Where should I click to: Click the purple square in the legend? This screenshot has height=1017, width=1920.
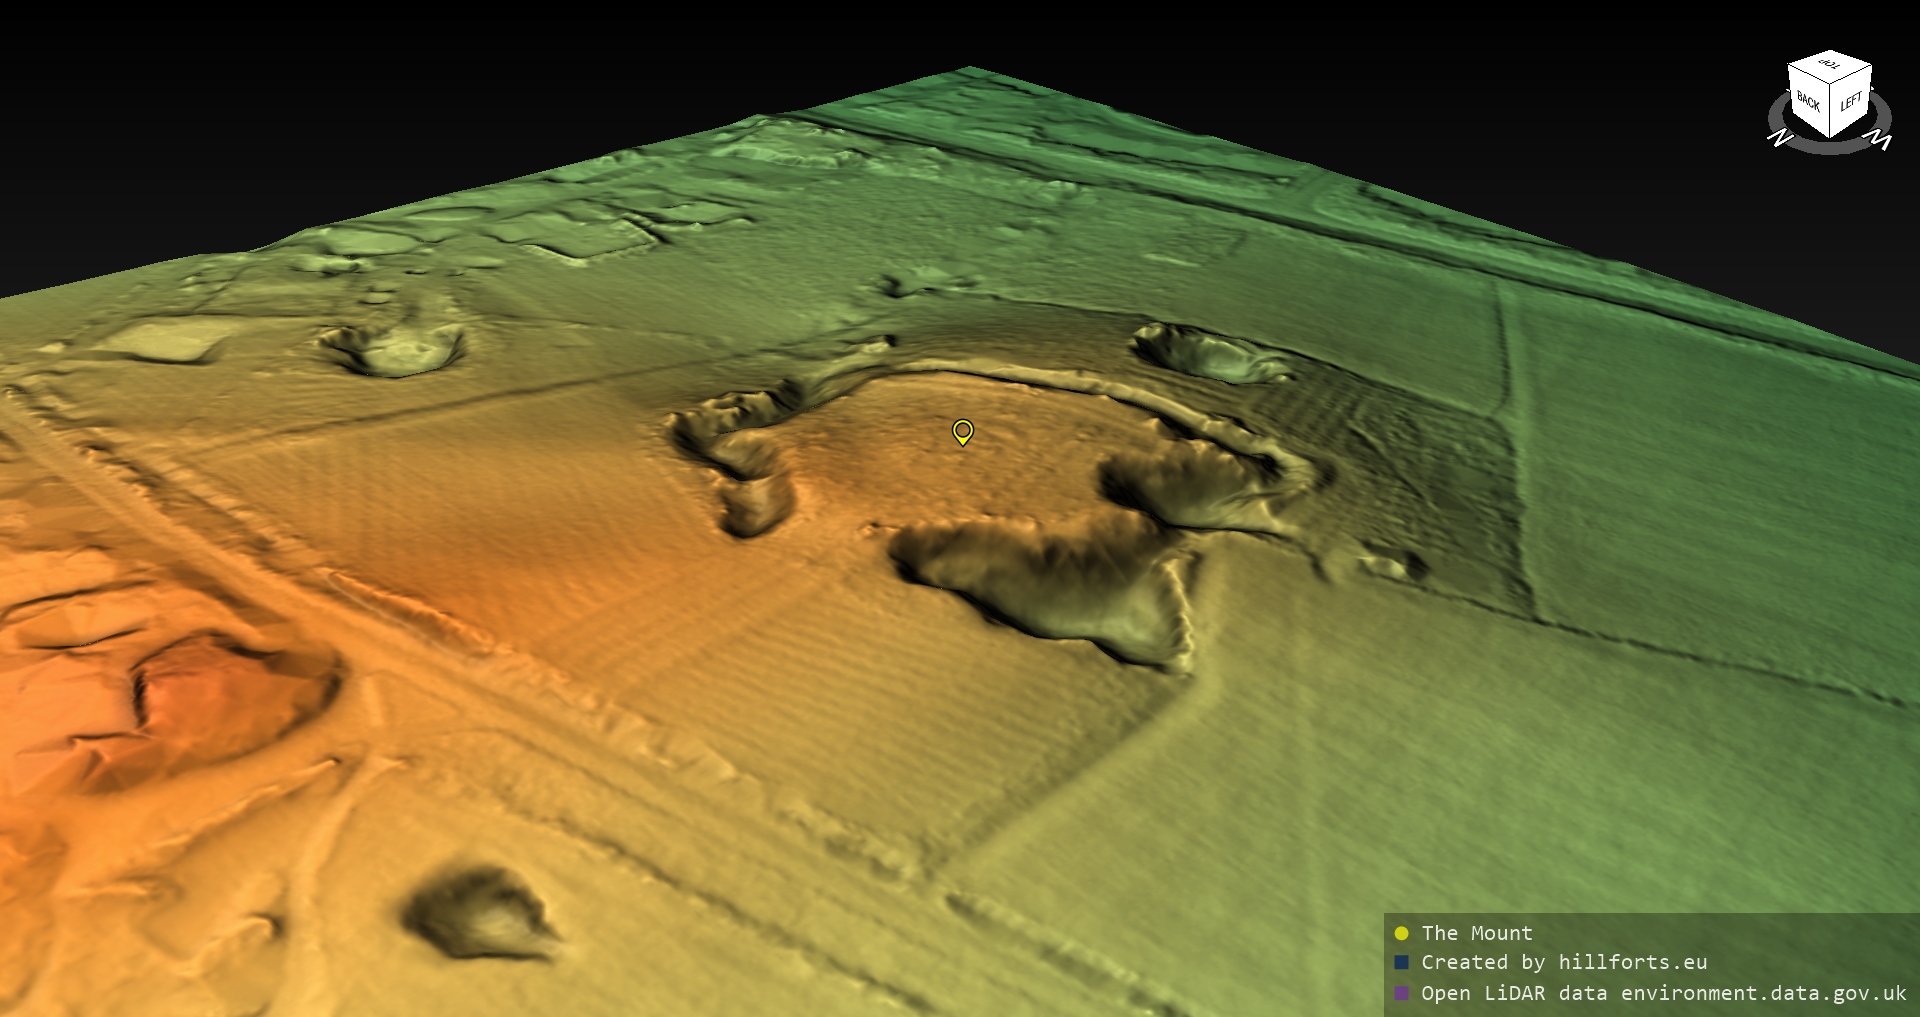pyautogui.click(x=1401, y=993)
